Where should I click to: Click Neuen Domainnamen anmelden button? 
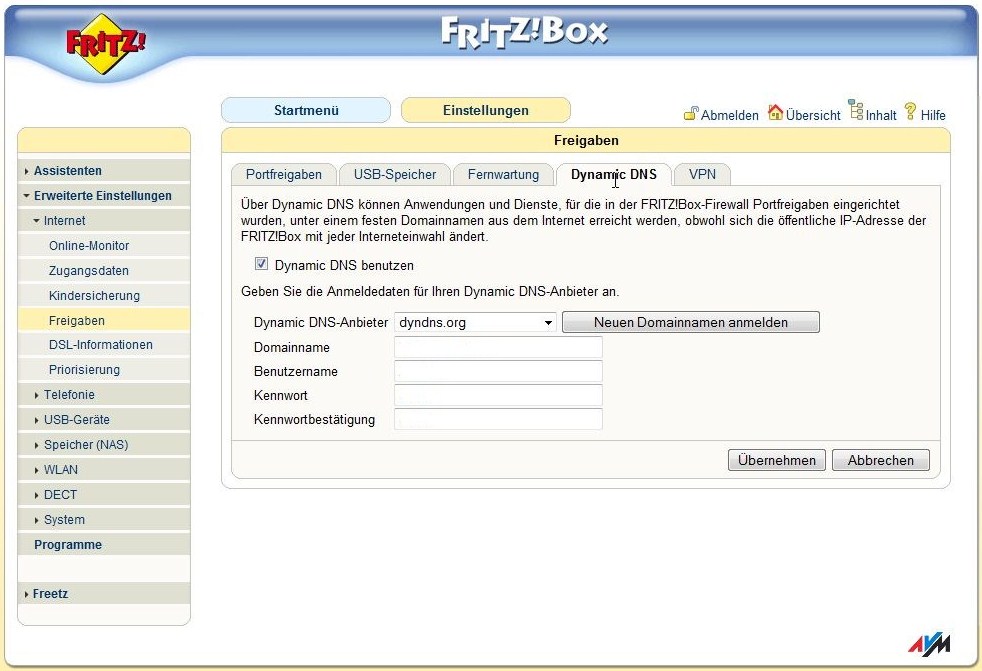pyautogui.click(x=691, y=323)
